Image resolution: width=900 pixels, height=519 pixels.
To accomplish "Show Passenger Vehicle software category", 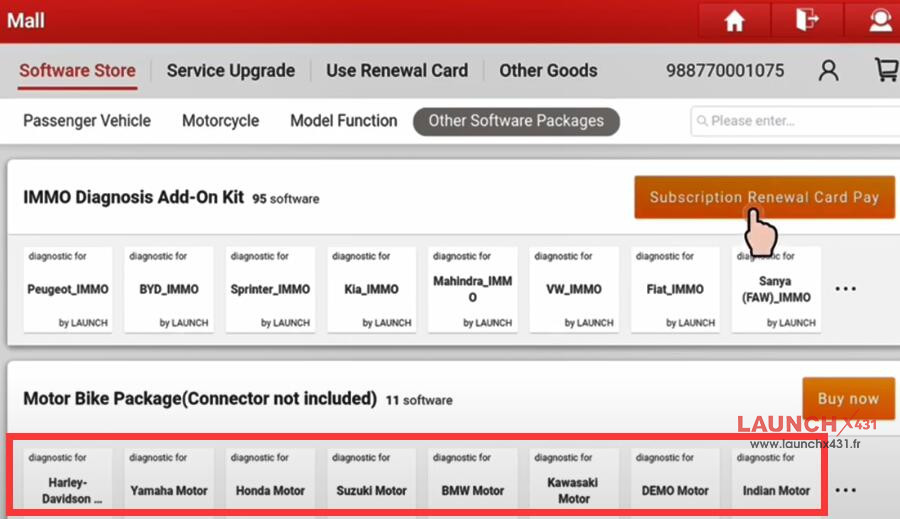I will [87, 121].
